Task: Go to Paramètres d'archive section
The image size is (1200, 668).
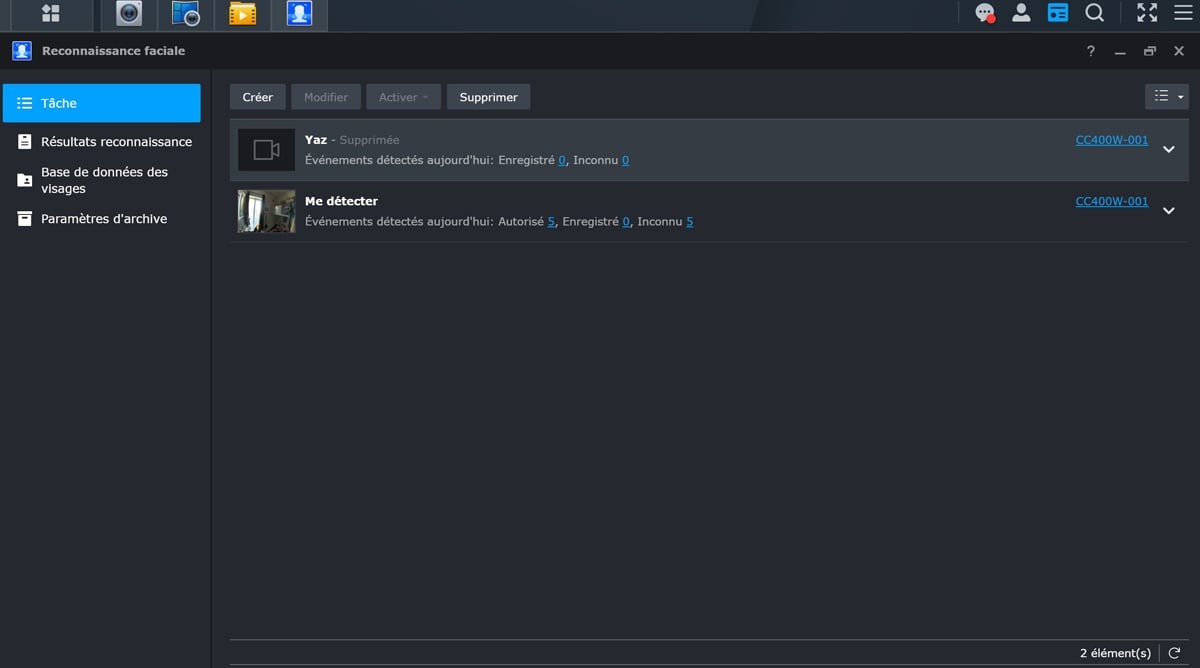Action: click(x=104, y=219)
